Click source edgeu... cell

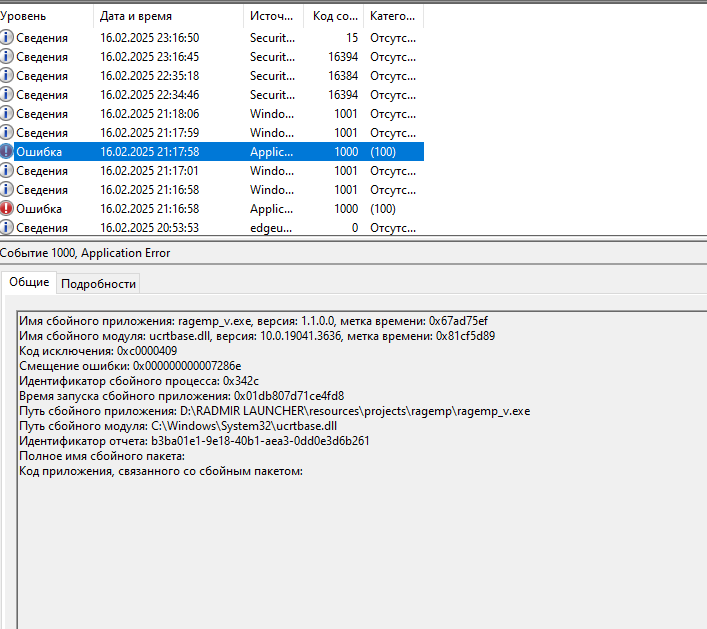[x=271, y=228]
